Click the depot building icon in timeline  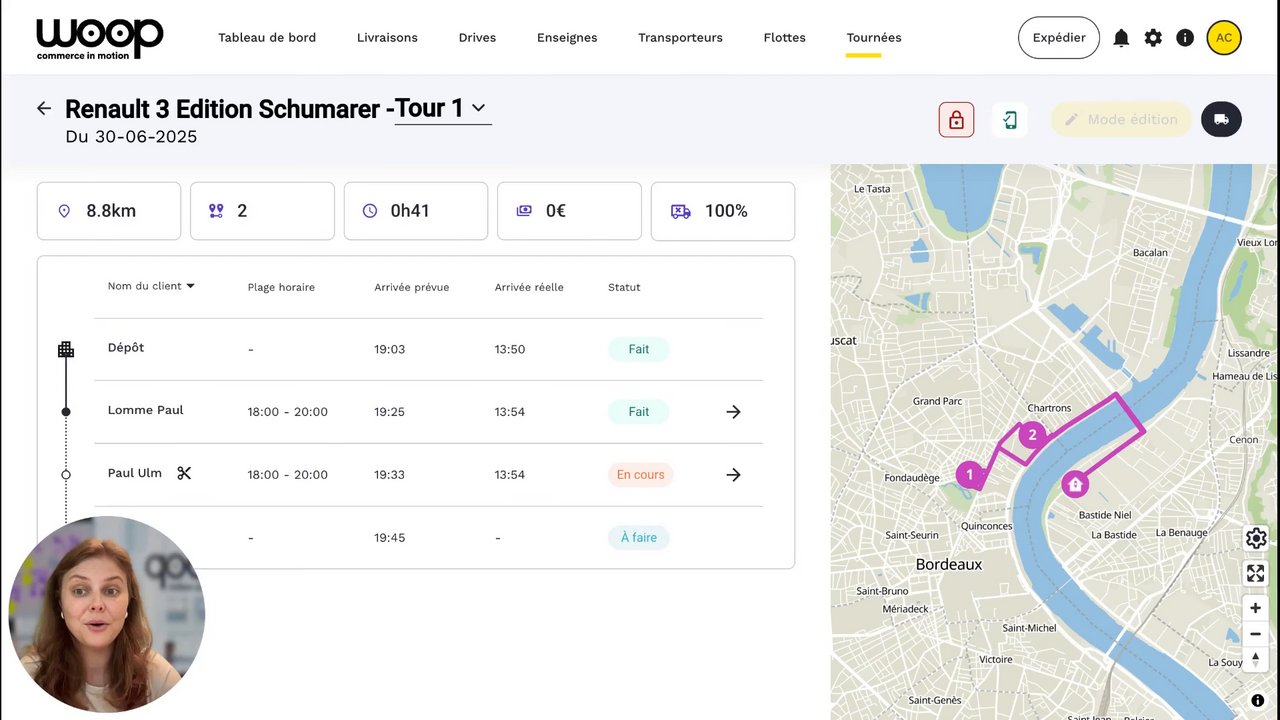tap(66, 349)
